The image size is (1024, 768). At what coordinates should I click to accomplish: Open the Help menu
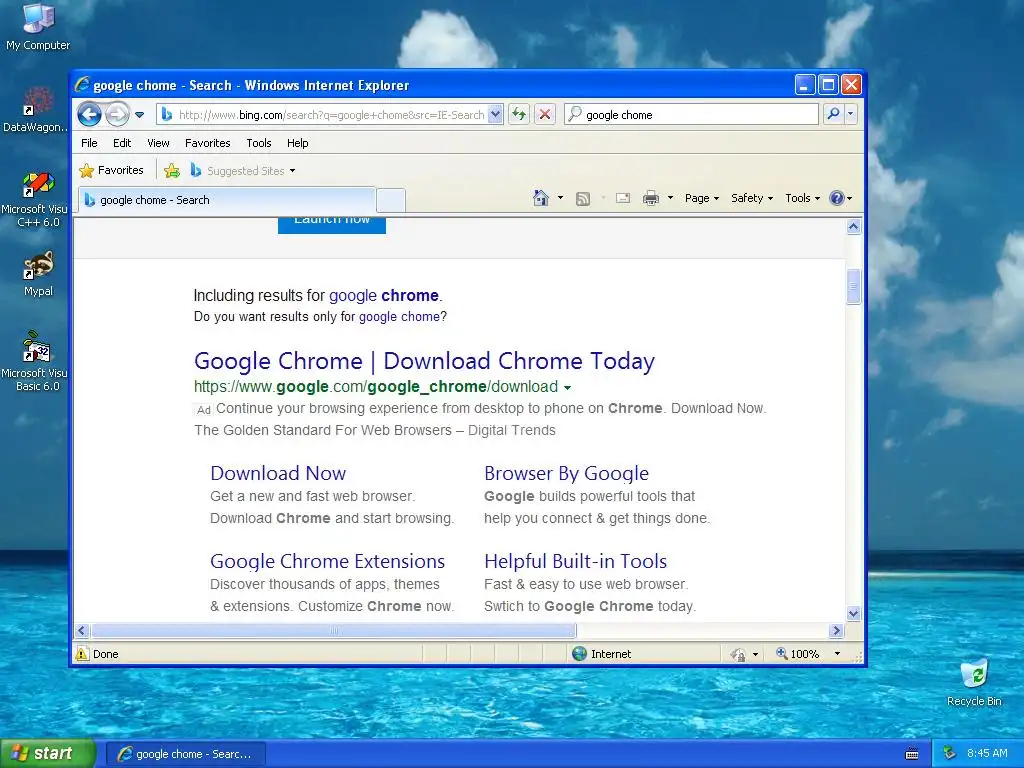tap(297, 143)
